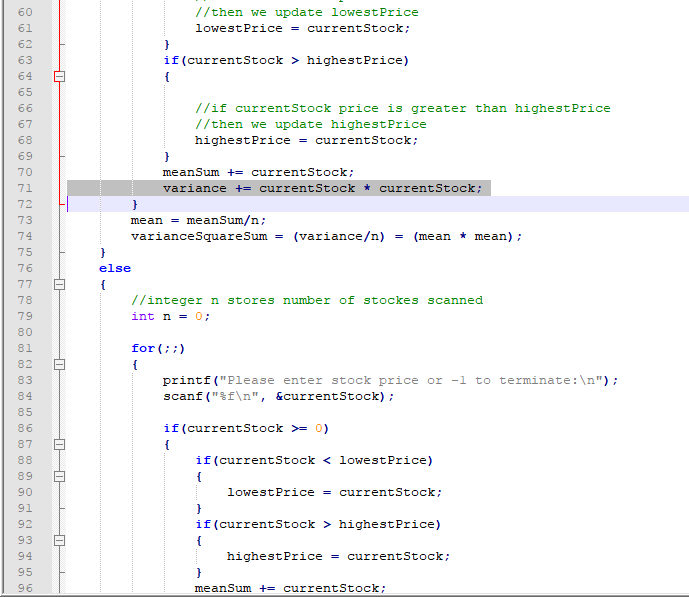689x597 pixels.
Task: Collapse the code fold at line 64
Action: click(59, 76)
